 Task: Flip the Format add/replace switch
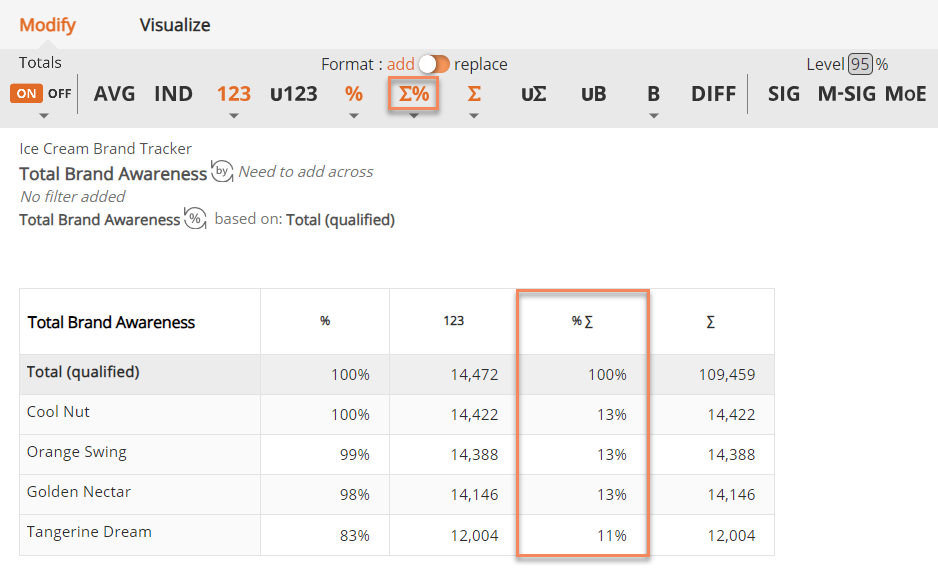point(434,64)
